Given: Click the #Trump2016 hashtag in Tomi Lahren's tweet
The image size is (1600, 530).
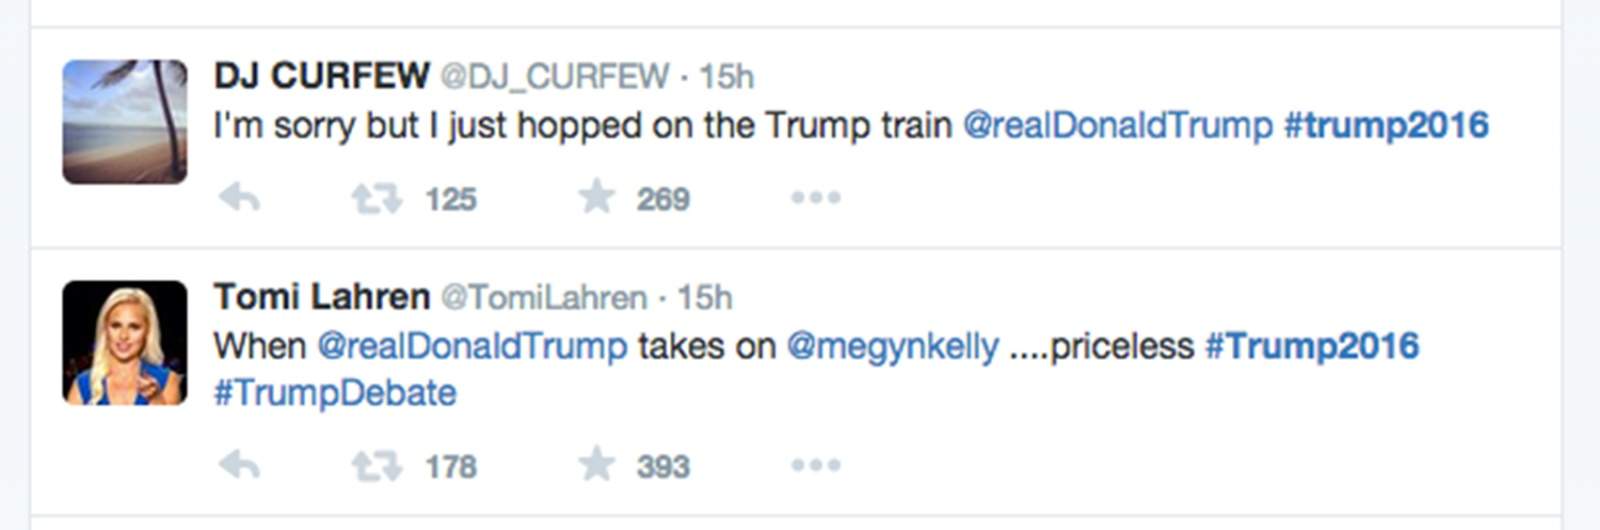Looking at the screenshot, I should click(x=1312, y=346).
